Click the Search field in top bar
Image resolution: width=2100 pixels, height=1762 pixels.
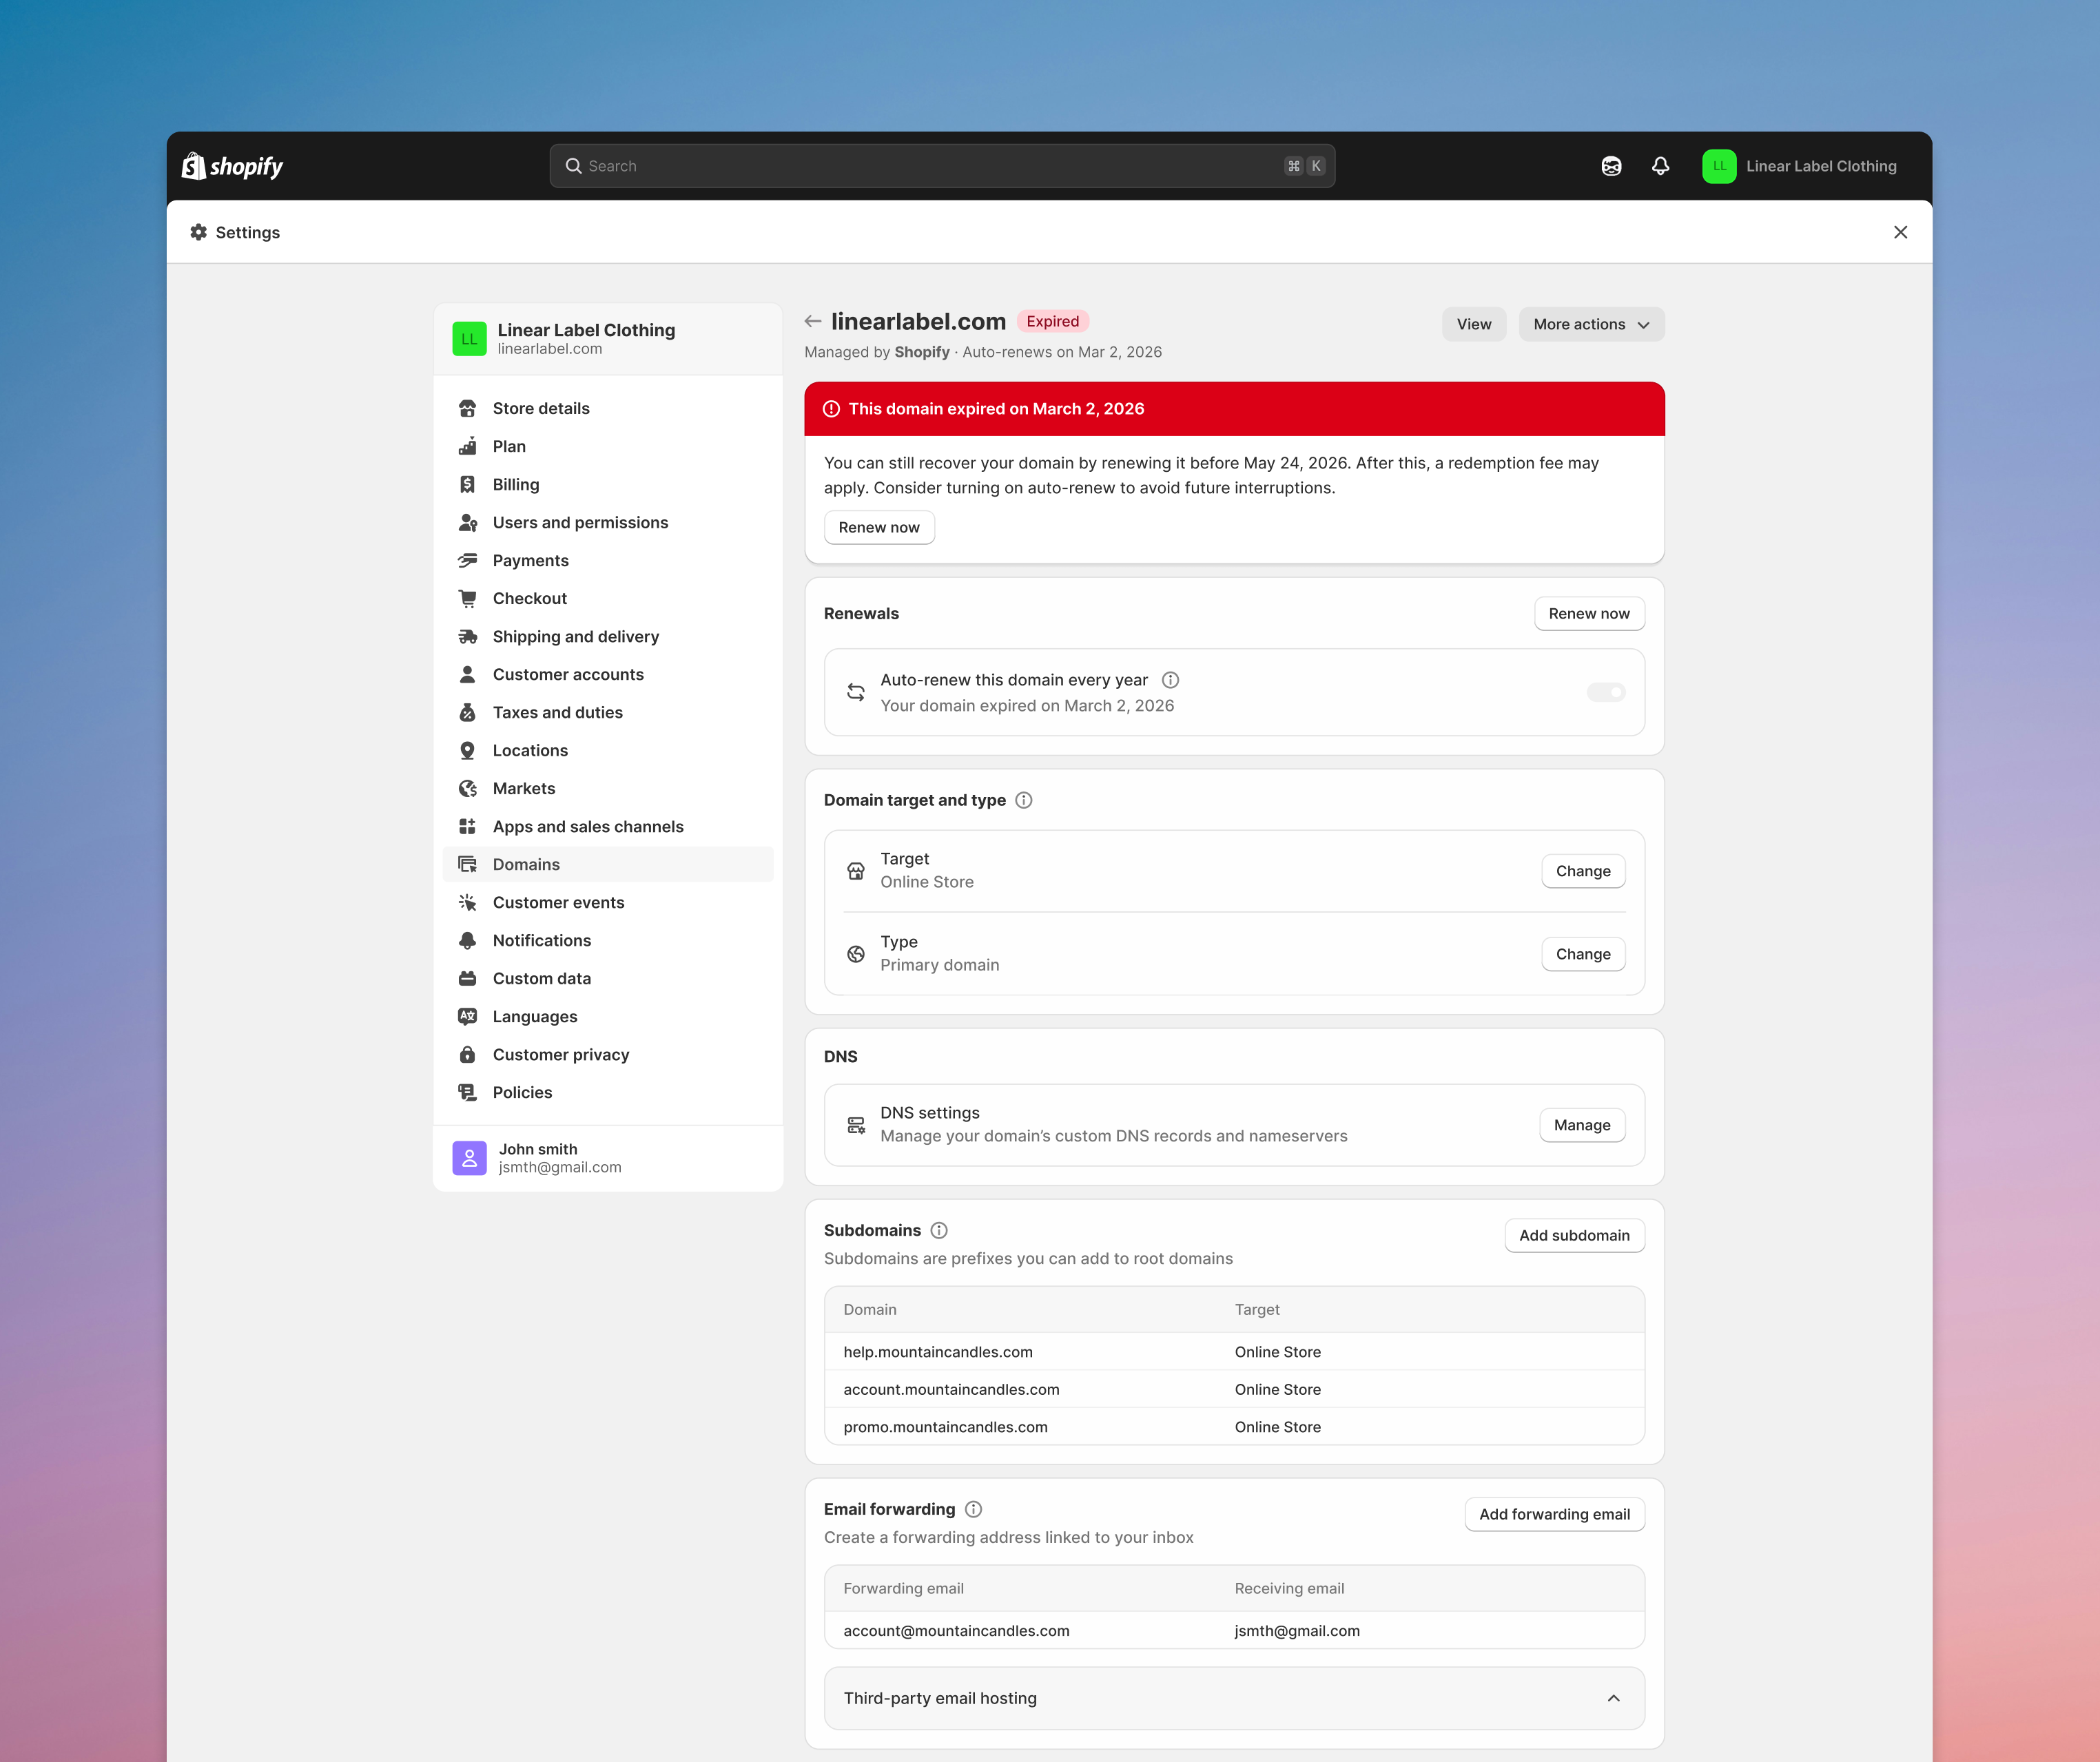coord(942,166)
